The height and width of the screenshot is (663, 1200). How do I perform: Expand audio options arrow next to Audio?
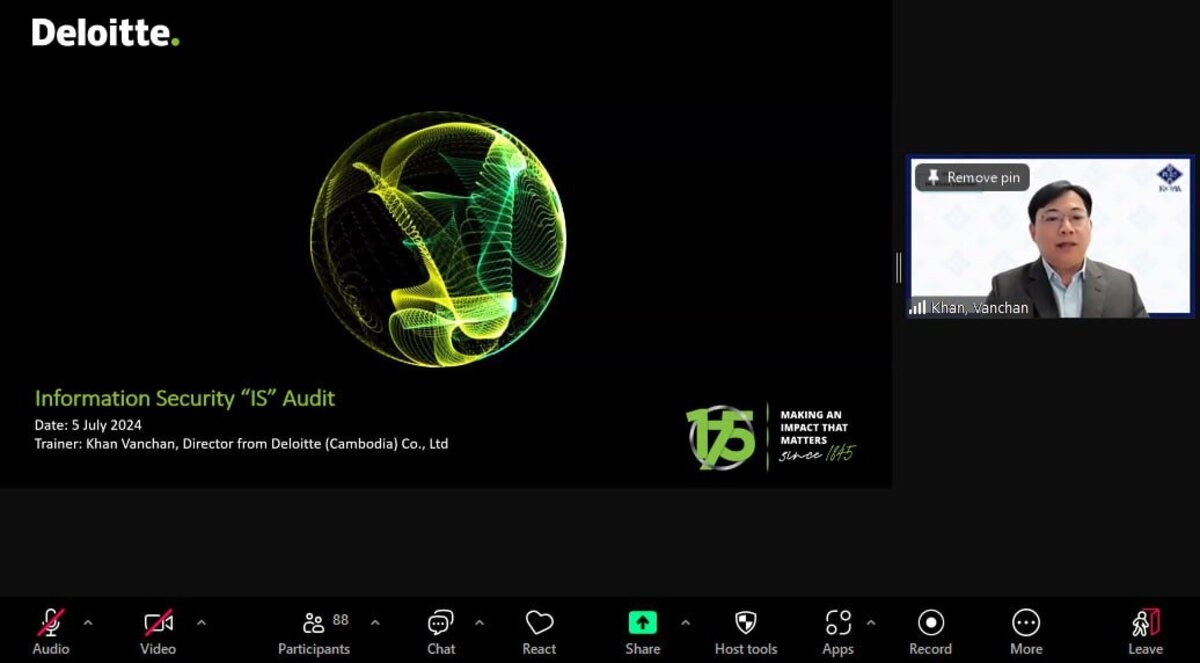pyautogui.click(x=88, y=623)
